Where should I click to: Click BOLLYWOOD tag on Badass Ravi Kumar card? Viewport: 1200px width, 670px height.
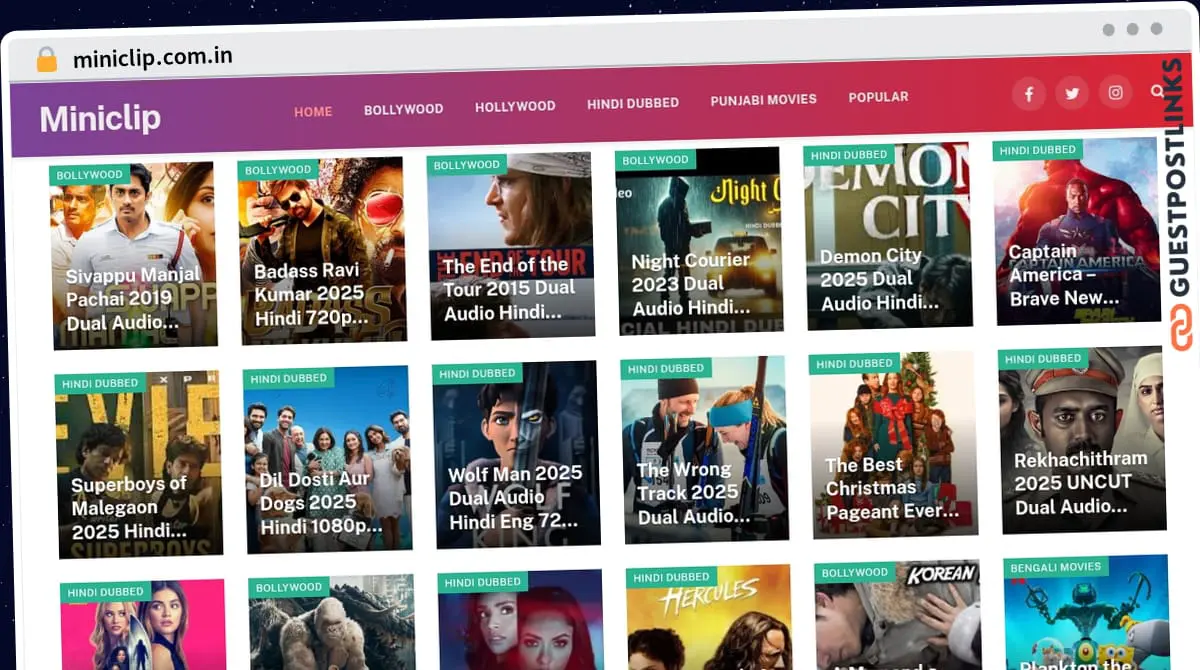278,170
